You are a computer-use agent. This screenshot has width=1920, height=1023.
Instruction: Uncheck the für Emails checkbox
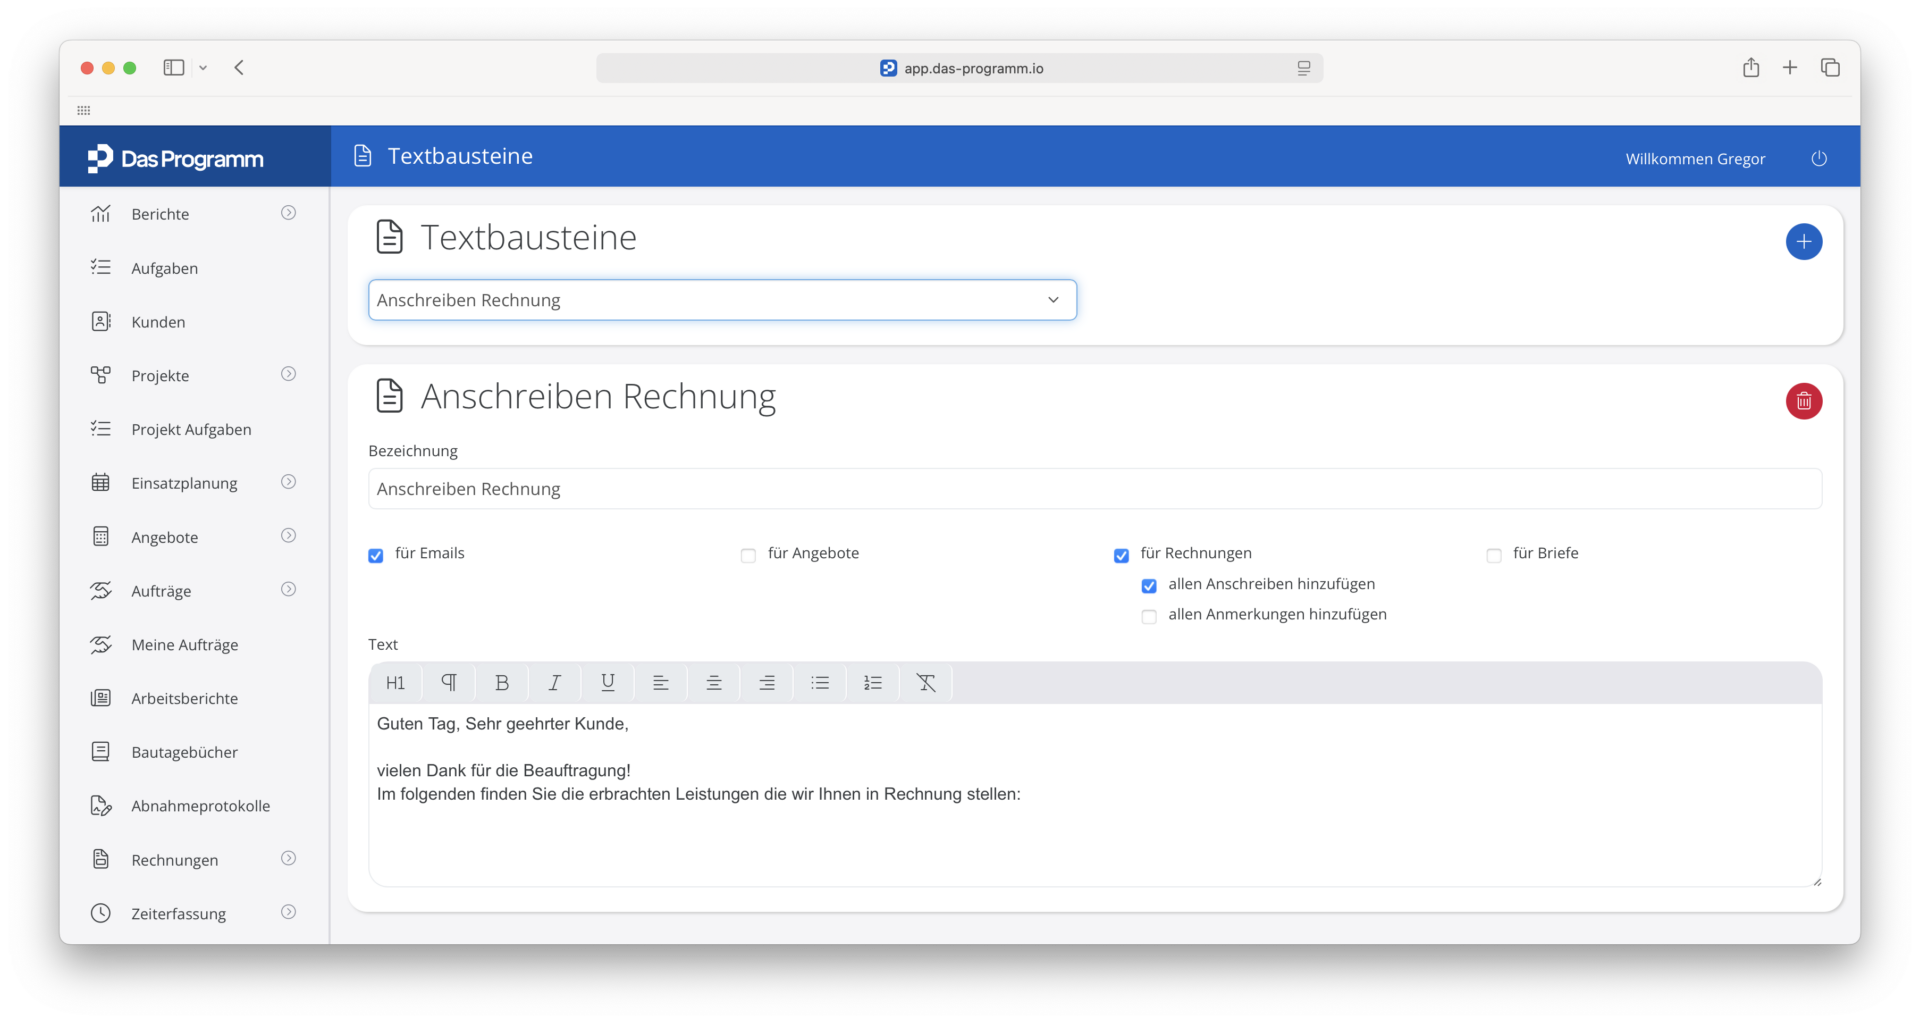[376, 555]
